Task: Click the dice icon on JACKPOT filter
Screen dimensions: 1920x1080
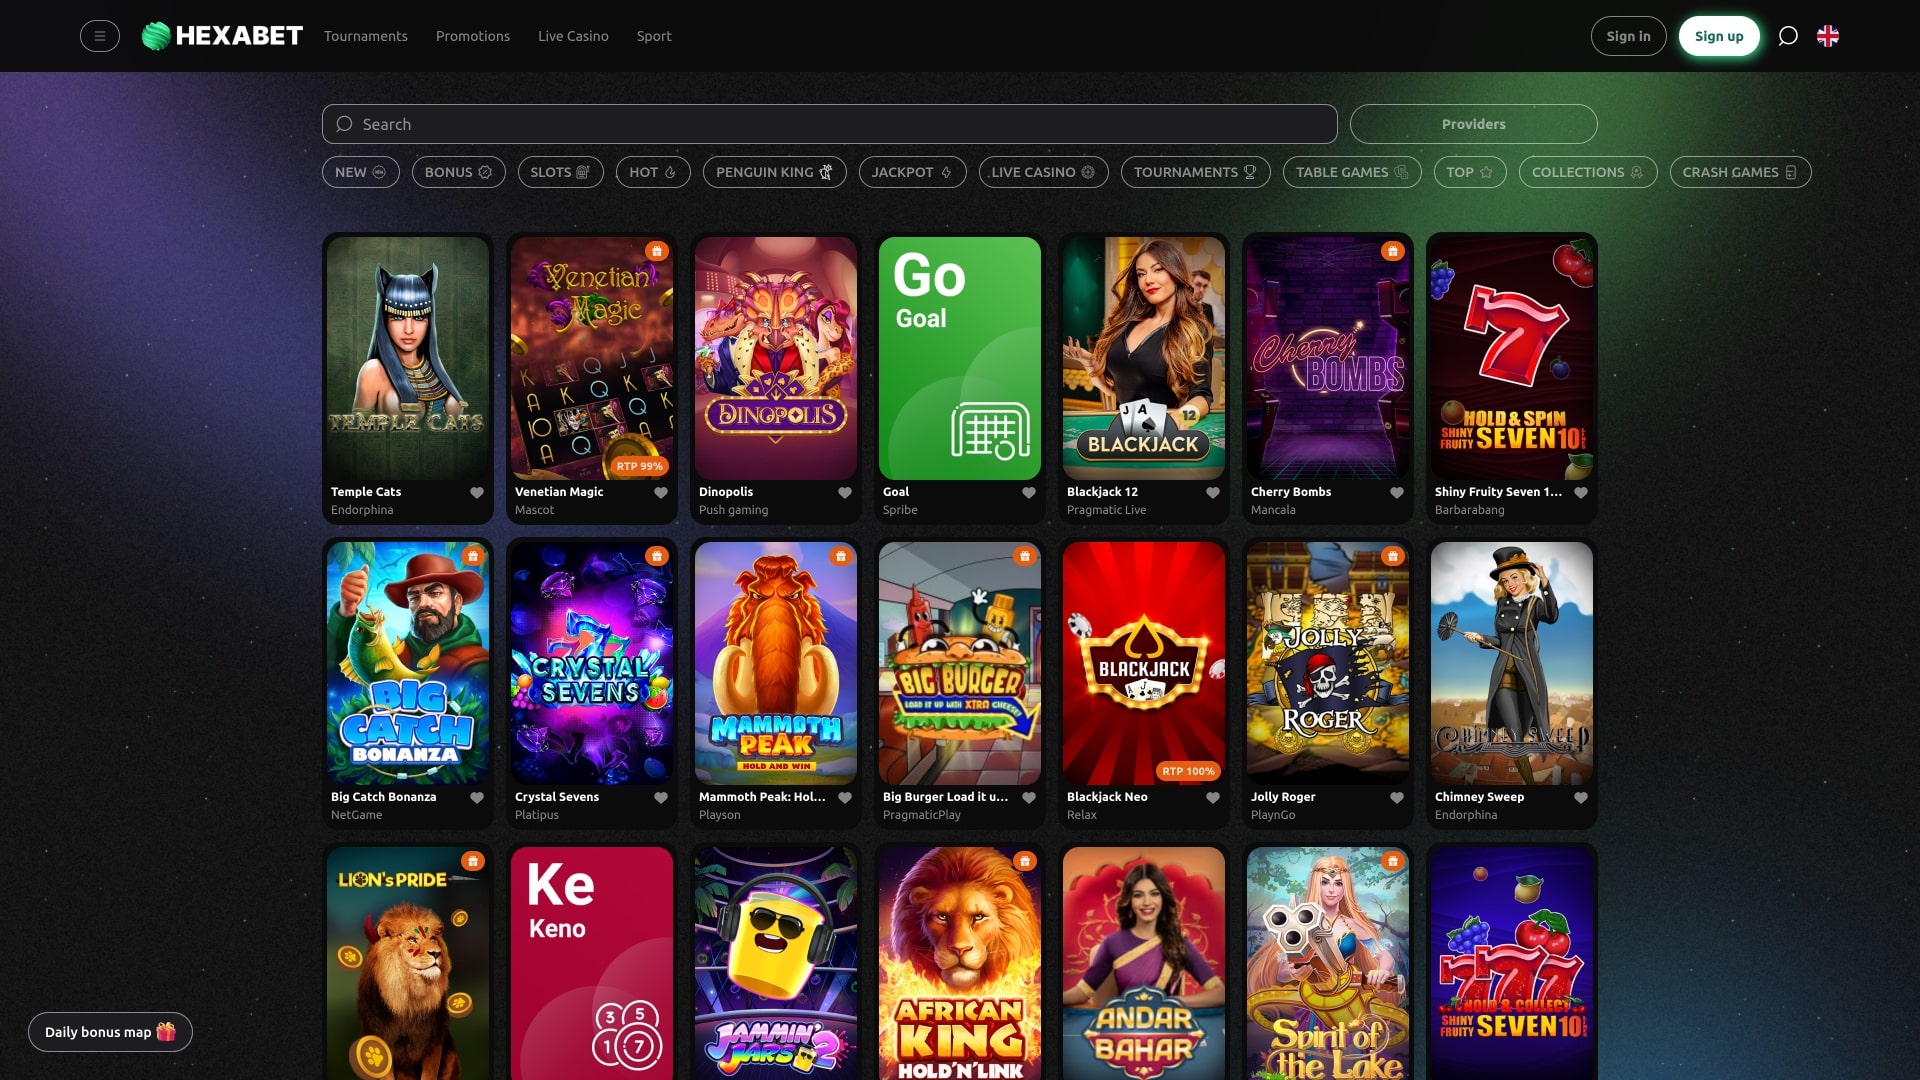Action: [x=944, y=171]
